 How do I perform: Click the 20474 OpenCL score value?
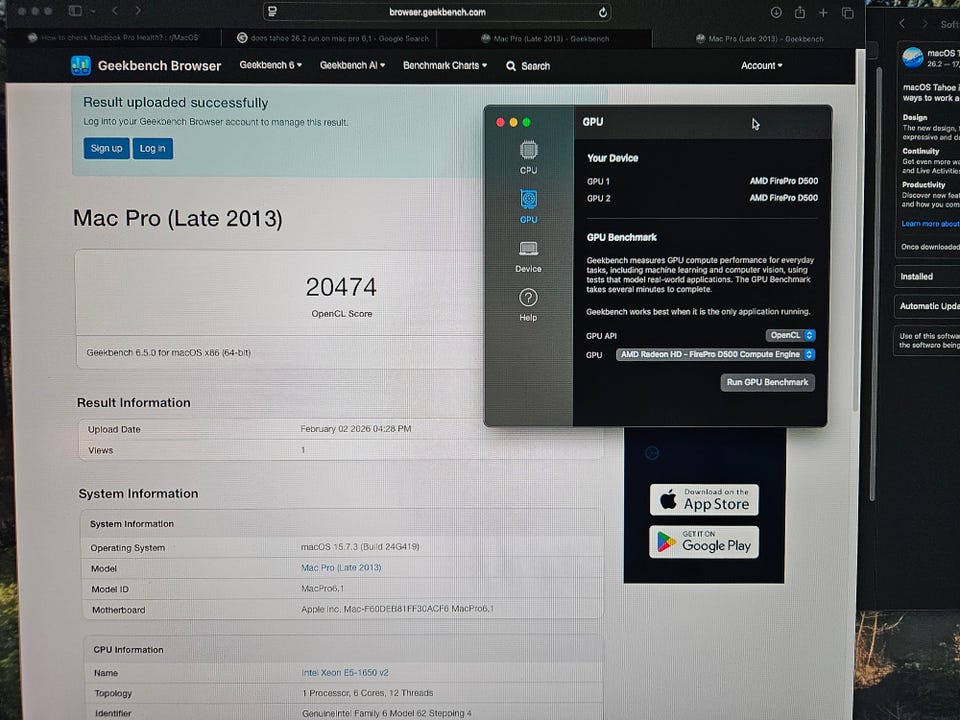(x=341, y=287)
